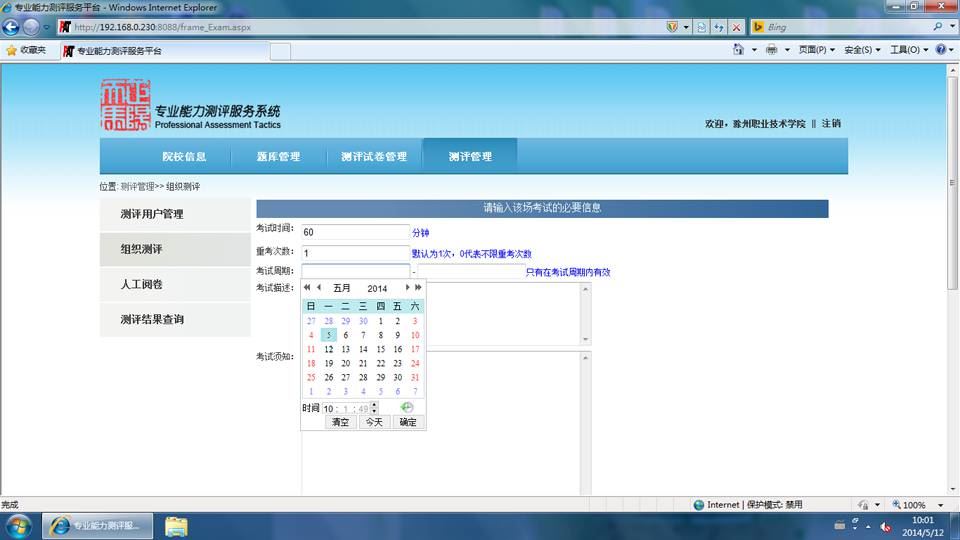Click the 注销 logout link

[831, 124]
